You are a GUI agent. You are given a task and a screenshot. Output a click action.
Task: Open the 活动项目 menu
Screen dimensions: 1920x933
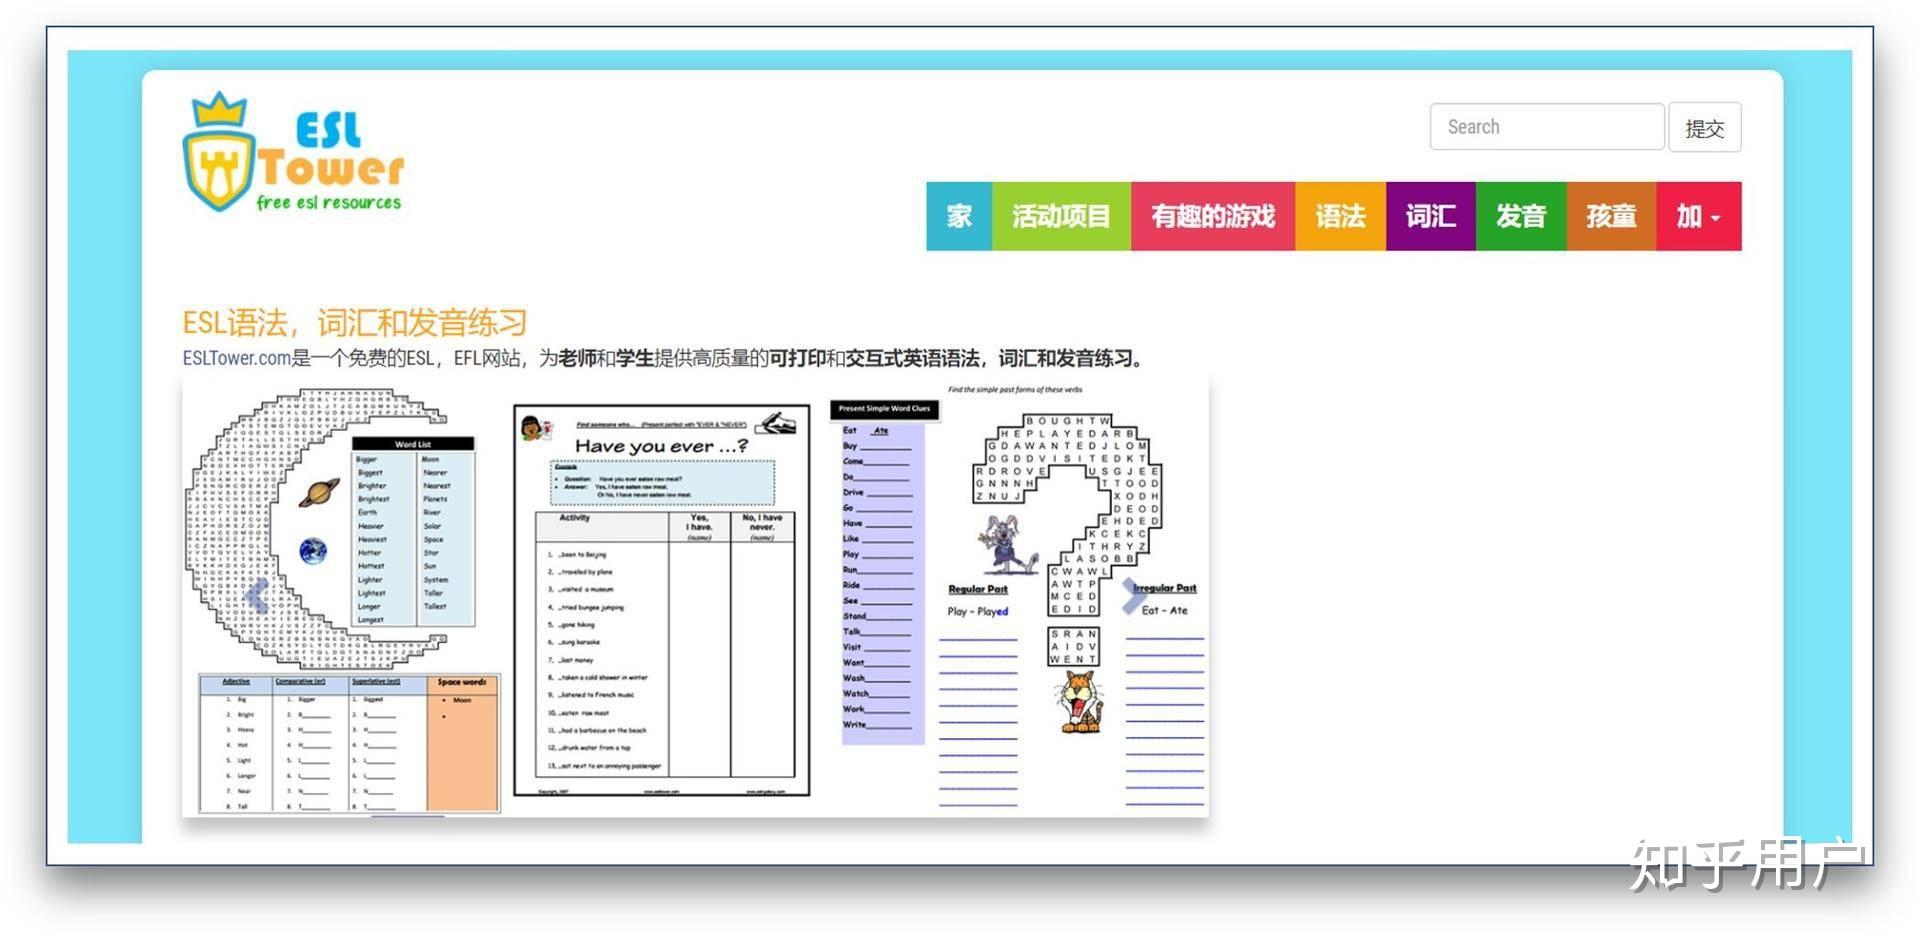click(1059, 216)
